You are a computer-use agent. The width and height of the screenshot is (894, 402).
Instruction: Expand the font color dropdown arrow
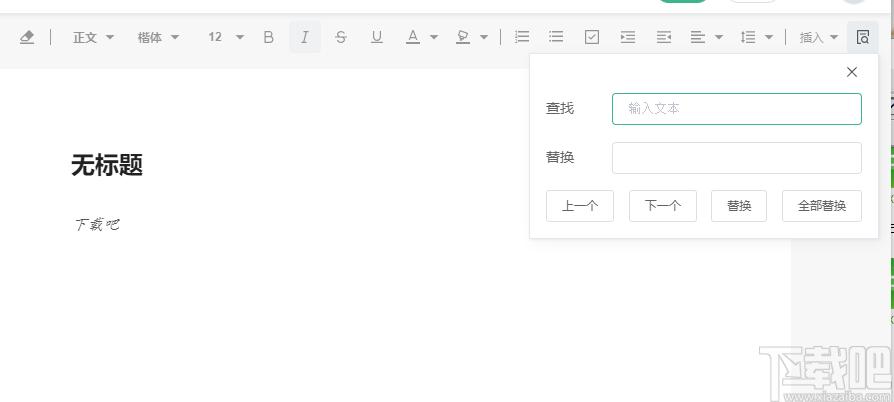tap(434, 37)
